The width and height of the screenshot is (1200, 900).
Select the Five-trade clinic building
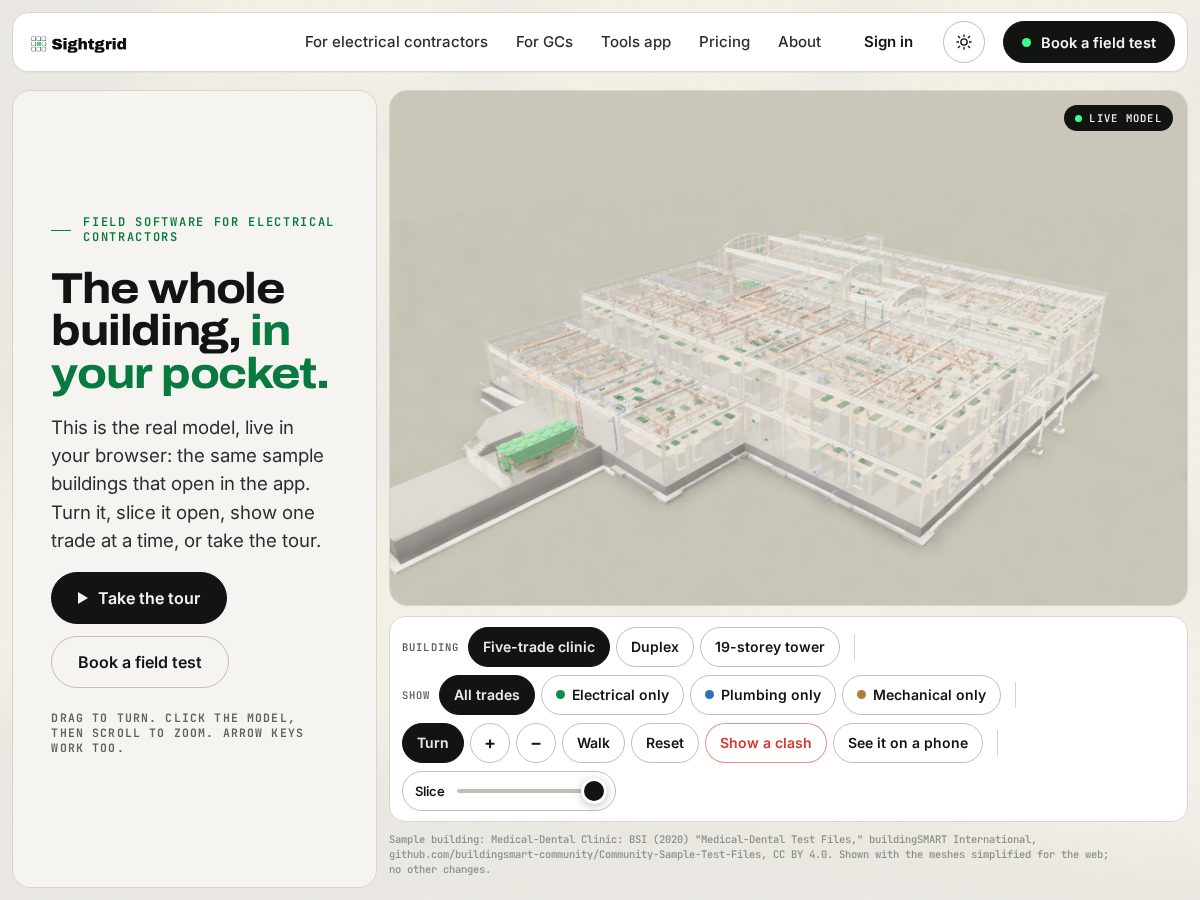pyautogui.click(x=539, y=647)
